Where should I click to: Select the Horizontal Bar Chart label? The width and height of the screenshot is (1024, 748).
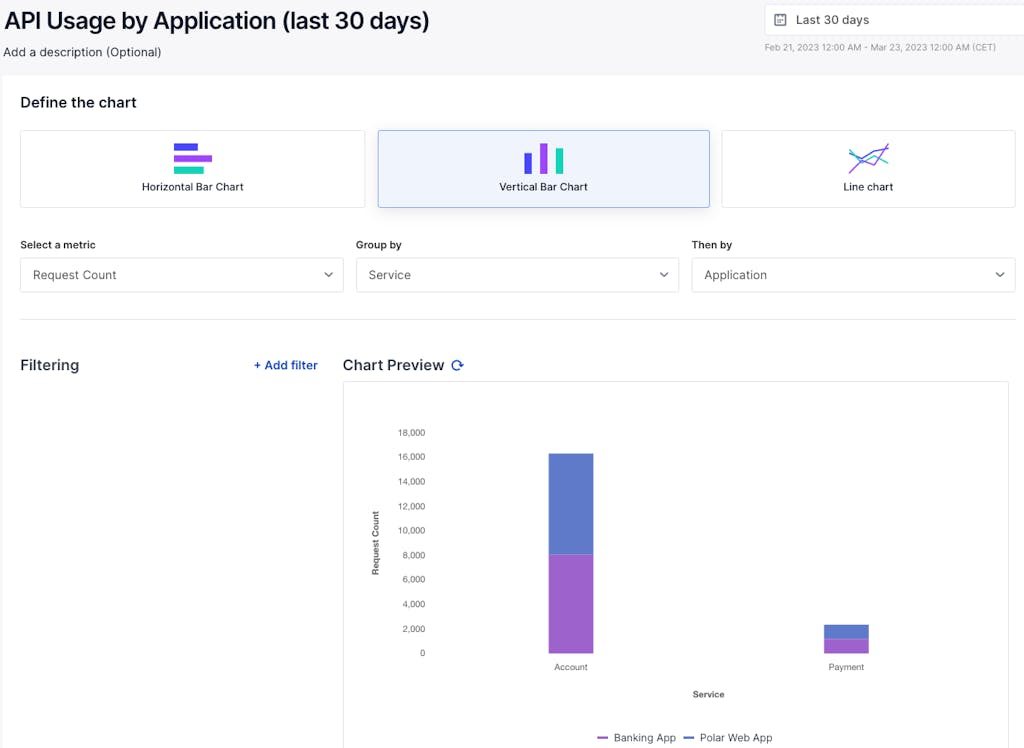tap(192, 187)
